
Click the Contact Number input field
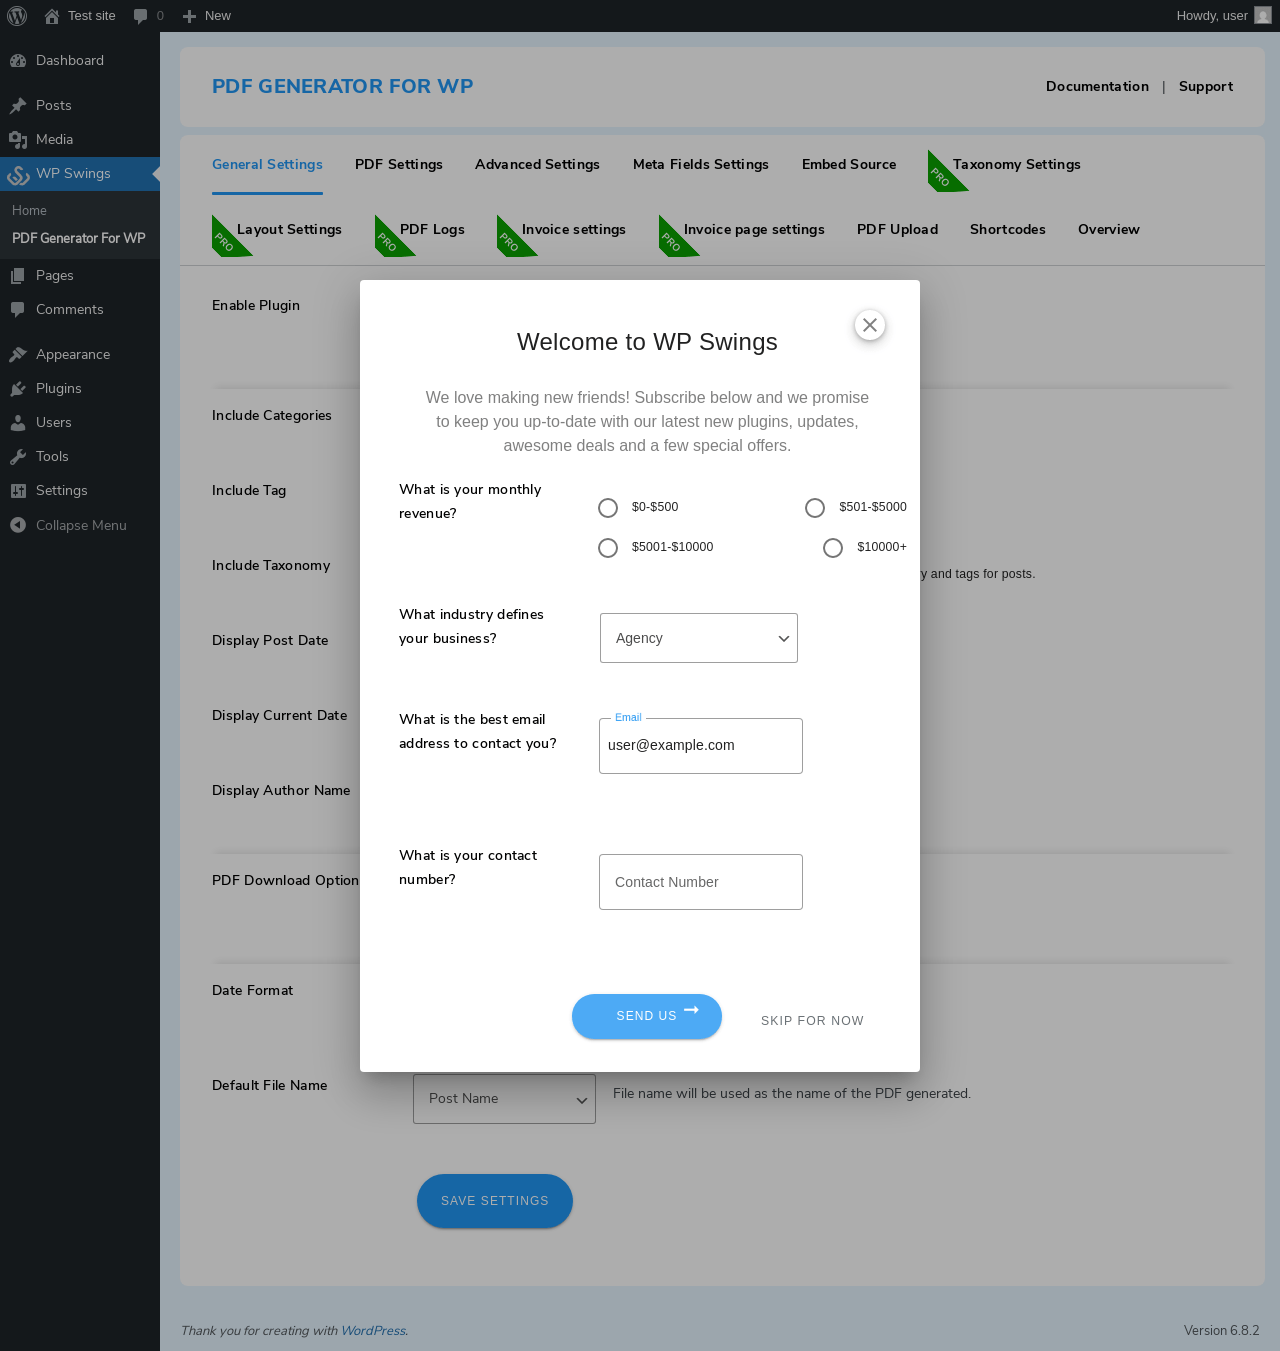(701, 882)
